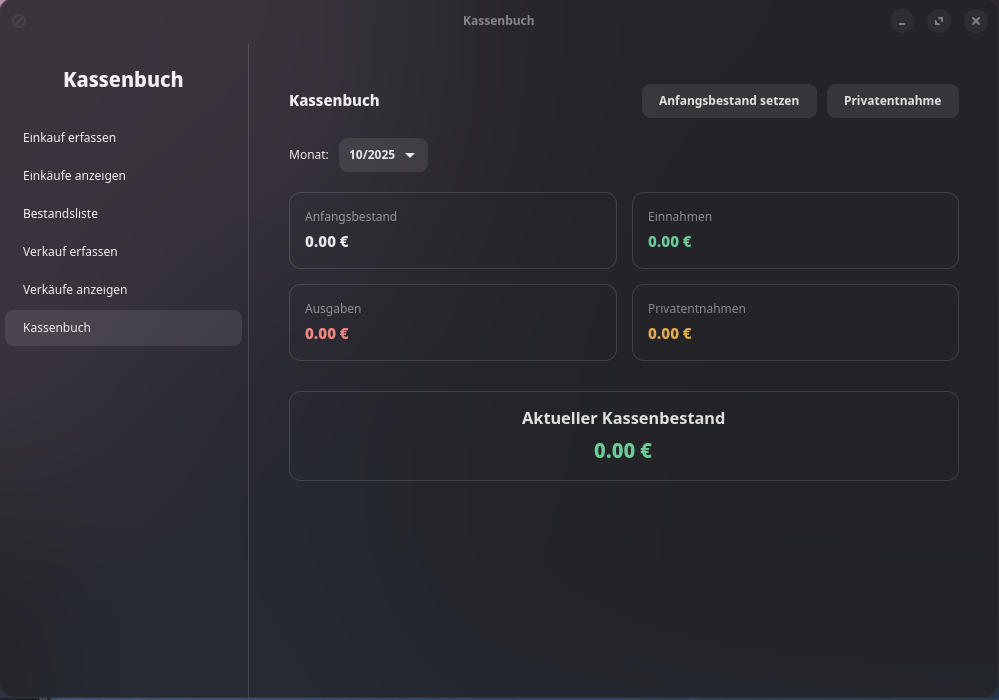Screen dimensions: 999x700
Task: Click the Kassenbuch title in the window title bar
Action: click(498, 21)
